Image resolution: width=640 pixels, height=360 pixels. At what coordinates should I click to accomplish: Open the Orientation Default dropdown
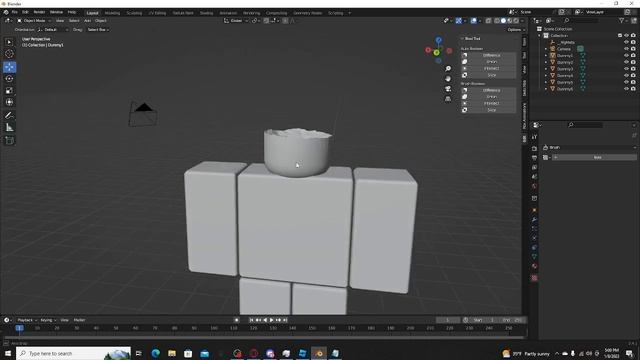[x=53, y=30]
